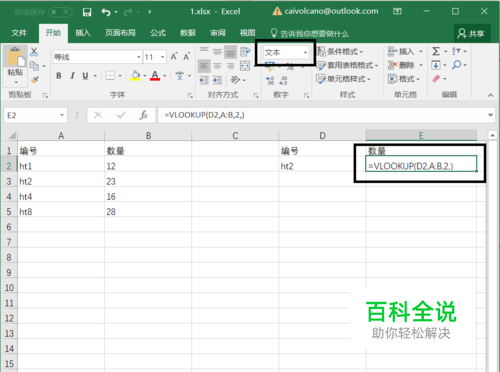The width and height of the screenshot is (500, 372).
Task: Click the Decrease Font Size icon
Action: [x=186, y=57]
